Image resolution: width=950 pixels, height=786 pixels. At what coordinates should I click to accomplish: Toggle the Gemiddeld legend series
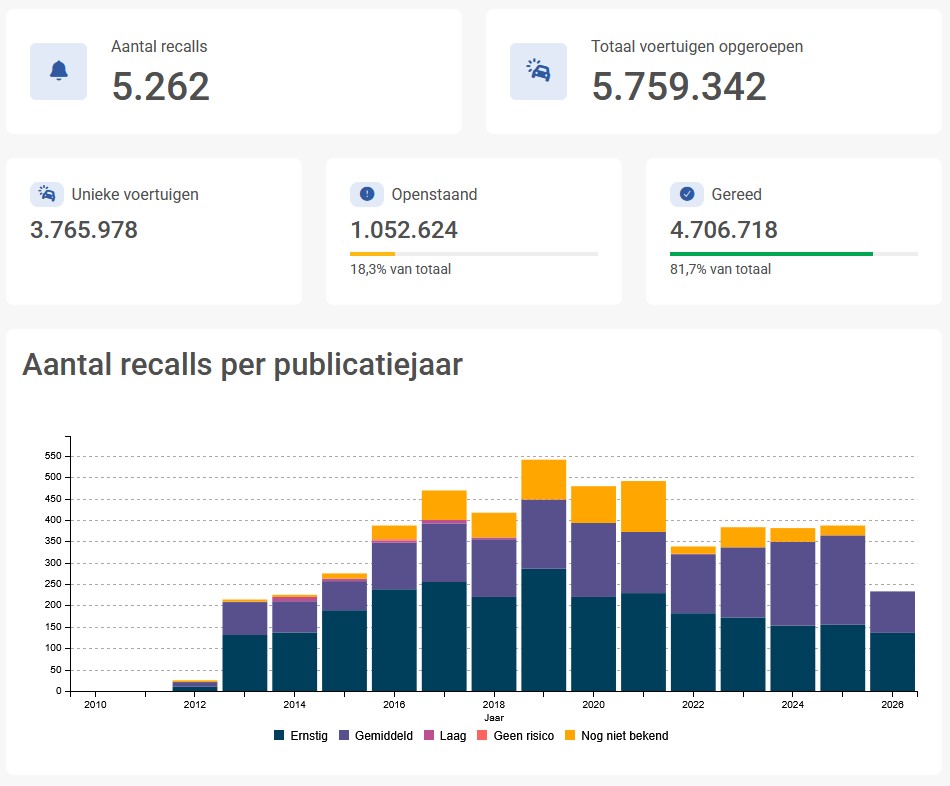point(376,735)
